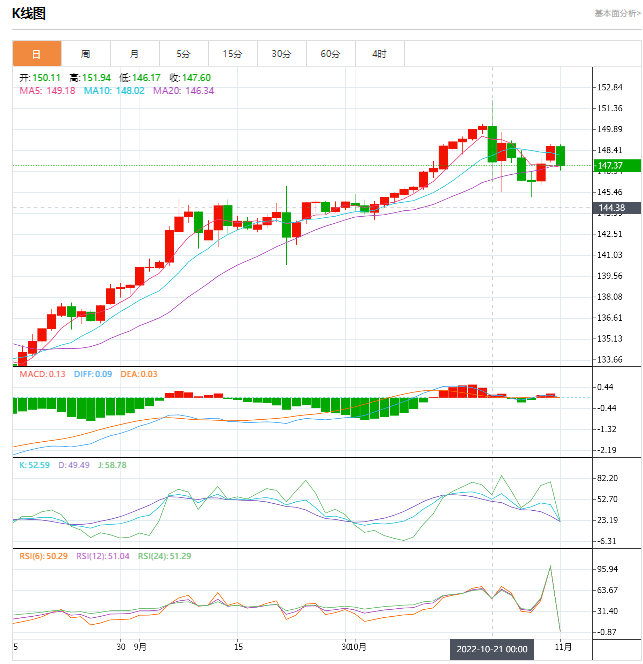The height and width of the screenshot is (664, 643).
Task: Open the 15分 interval tab
Action: coord(233,54)
